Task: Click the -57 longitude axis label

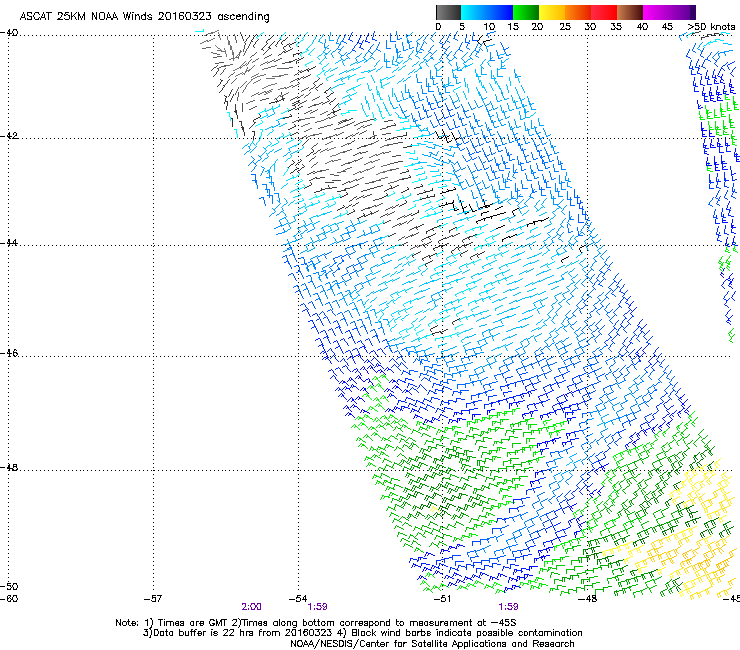Action: [153, 599]
